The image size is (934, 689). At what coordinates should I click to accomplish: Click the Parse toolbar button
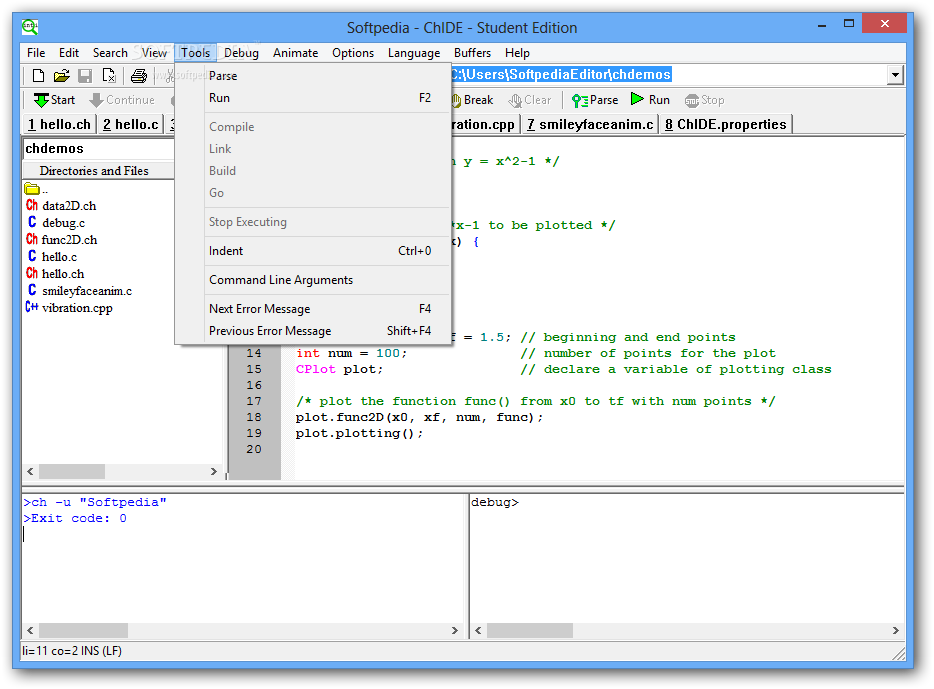click(x=595, y=100)
